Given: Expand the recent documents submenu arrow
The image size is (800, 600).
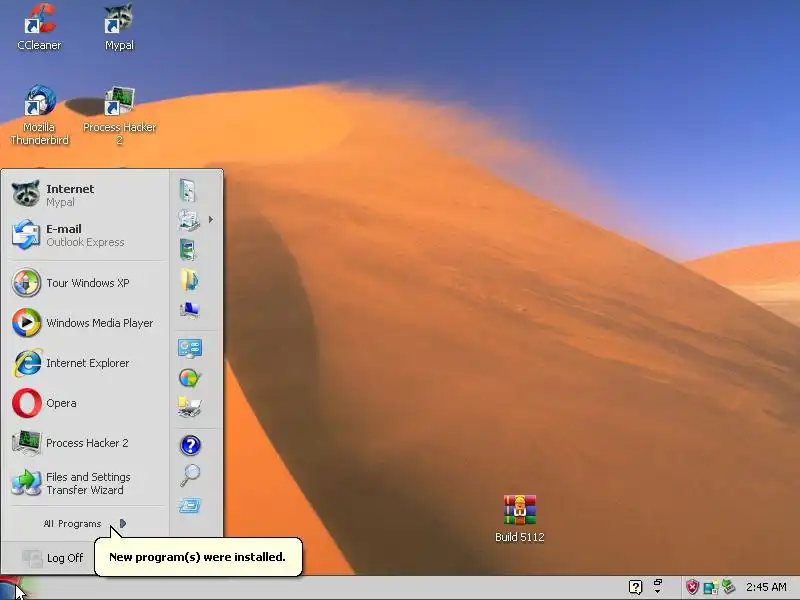Looking at the screenshot, I should 211,220.
